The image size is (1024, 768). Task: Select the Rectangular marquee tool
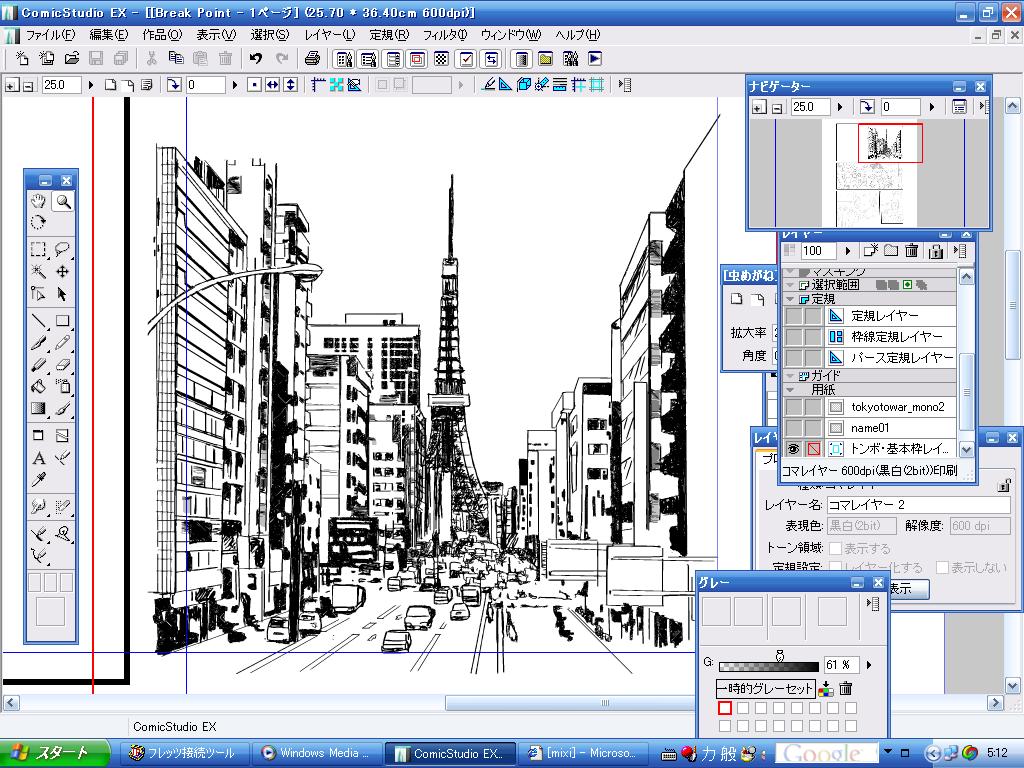click(39, 249)
